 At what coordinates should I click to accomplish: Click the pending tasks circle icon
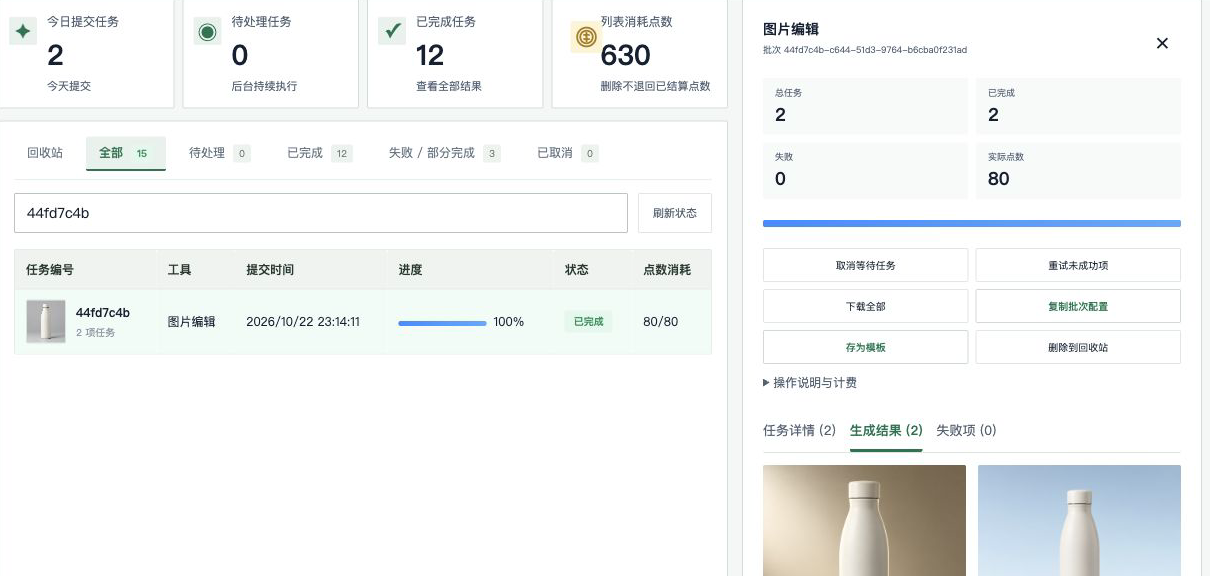click(207, 31)
